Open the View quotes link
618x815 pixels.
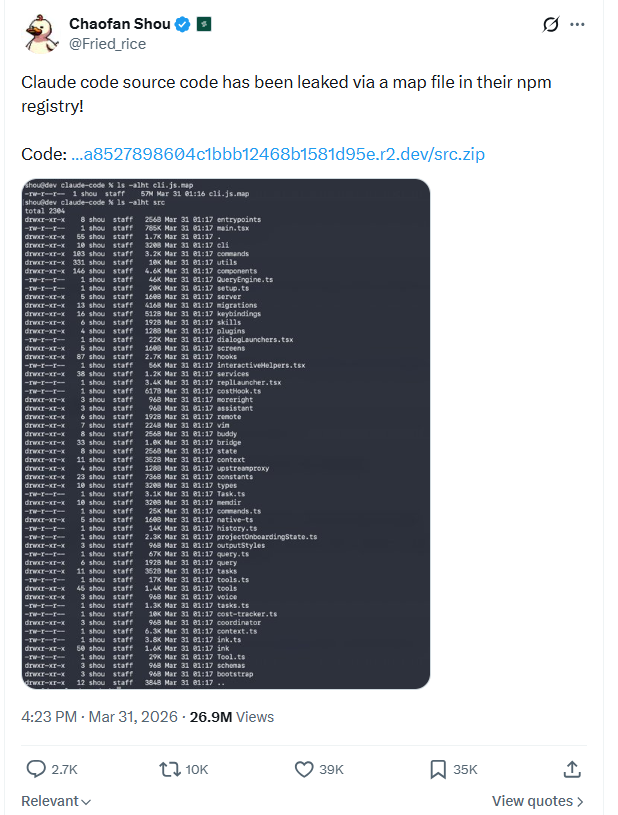pyautogui.click(x=532, y=801)
